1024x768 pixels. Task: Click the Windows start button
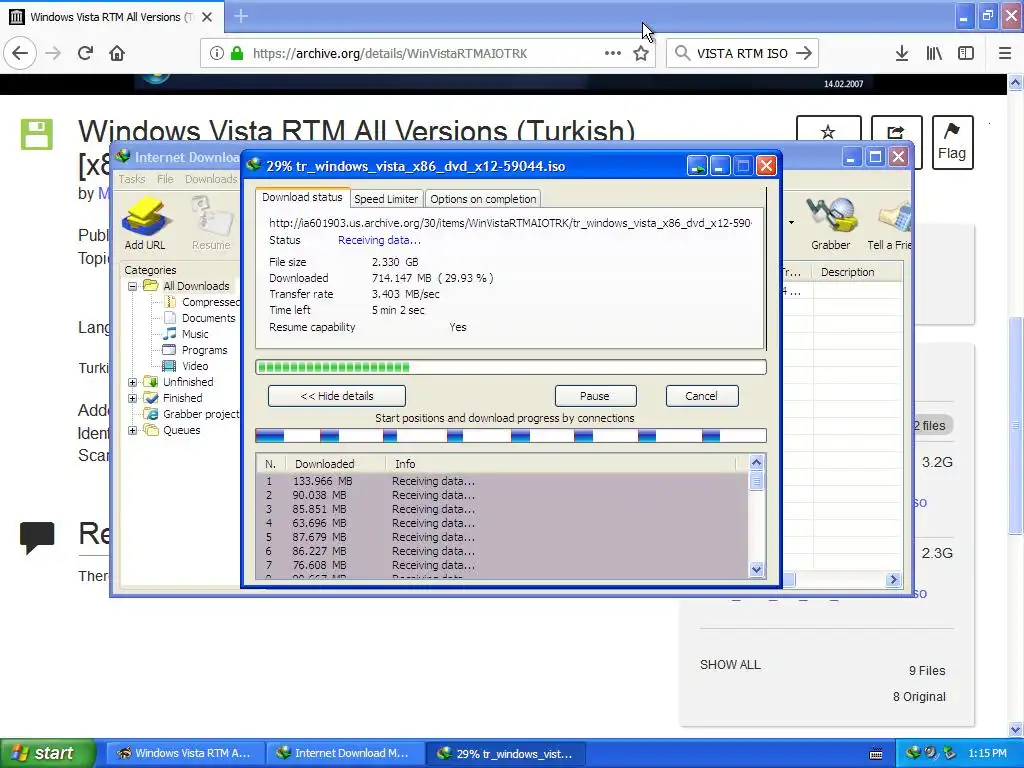tap(47, 754)
